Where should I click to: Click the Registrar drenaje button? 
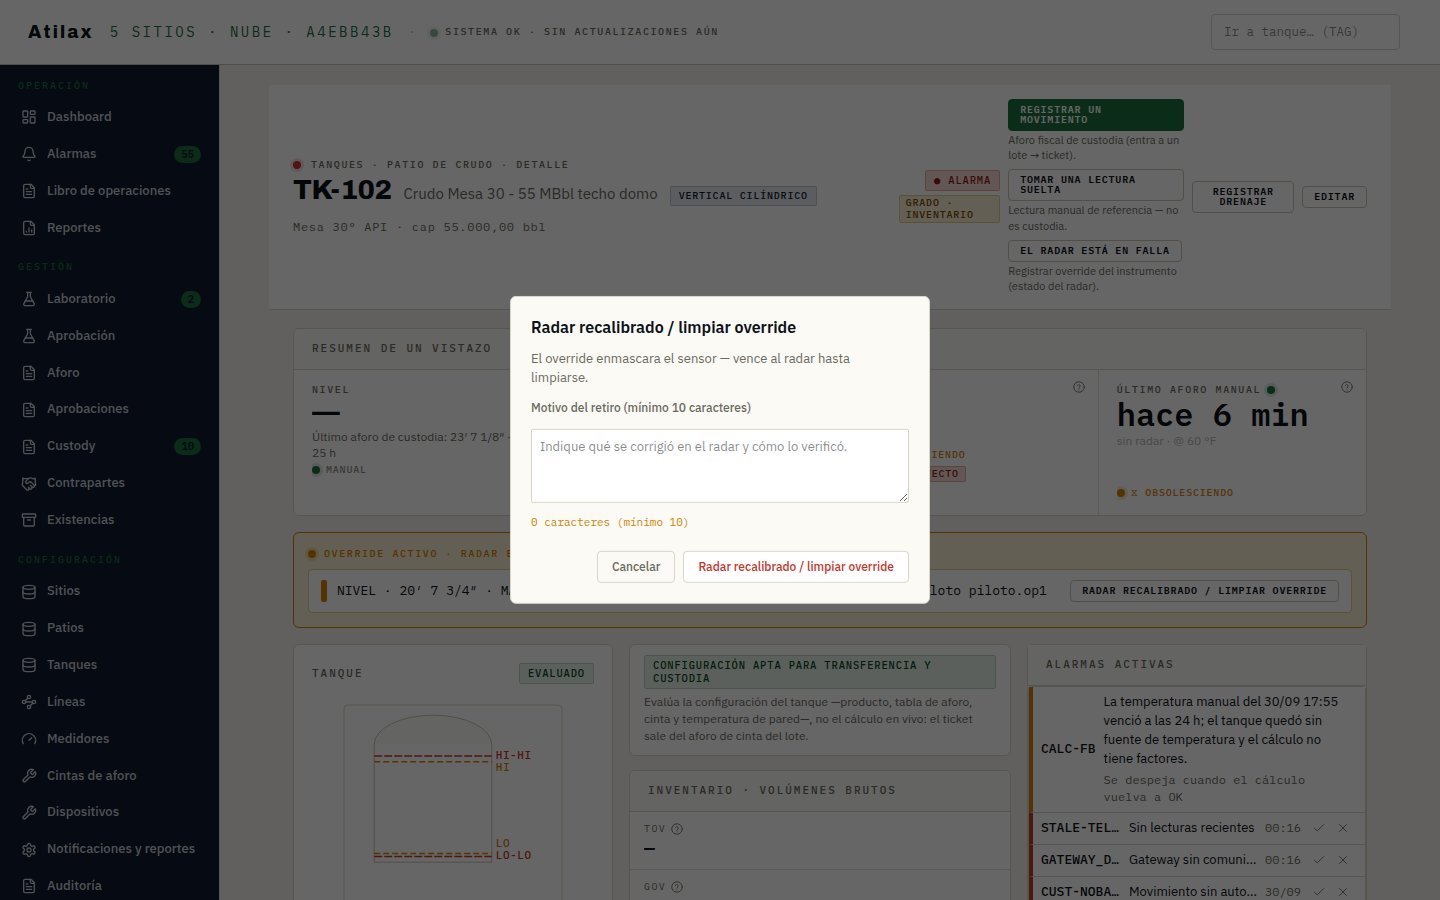pos(1243,197)
